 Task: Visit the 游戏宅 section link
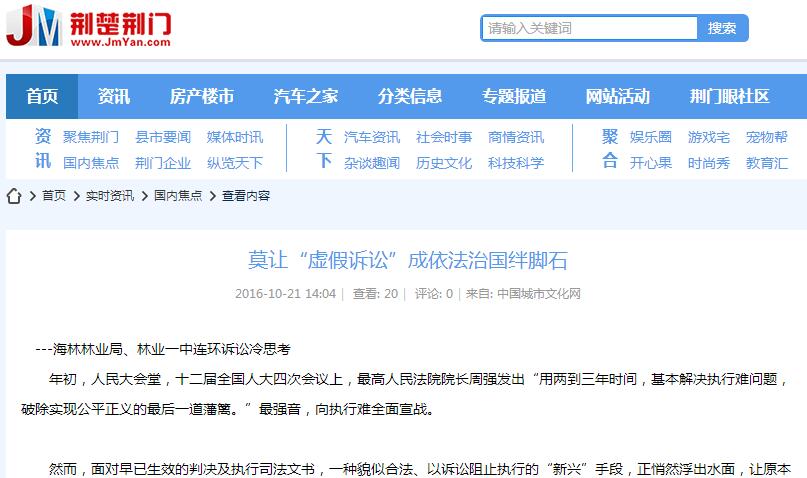tap(709, 137)
